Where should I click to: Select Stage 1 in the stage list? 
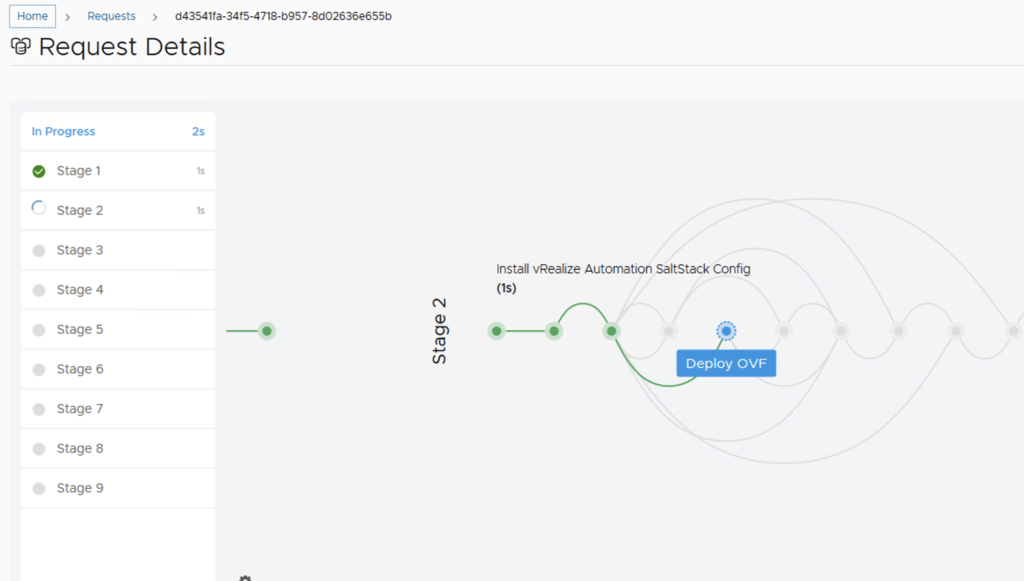[78, 171]
